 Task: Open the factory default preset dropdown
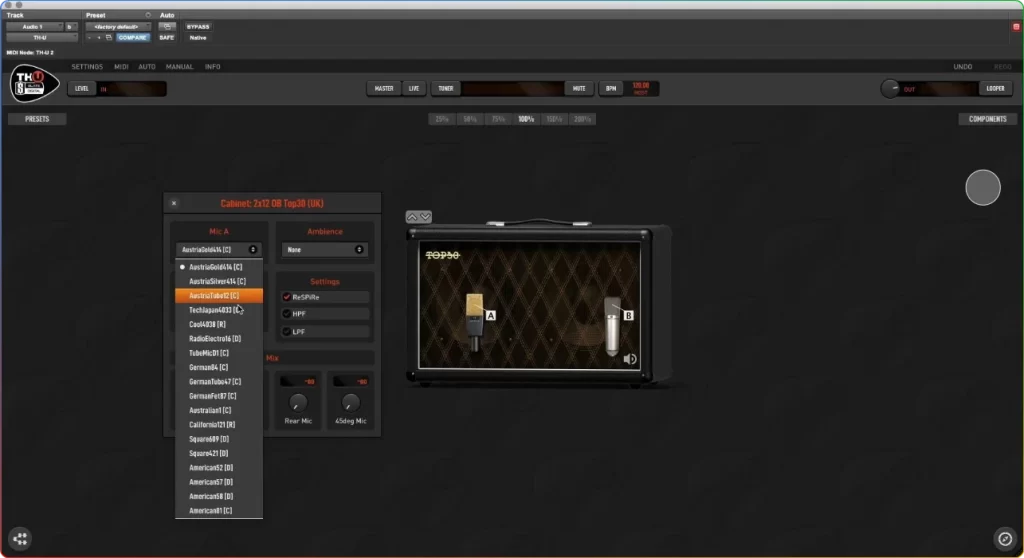[x=118, y=27]
